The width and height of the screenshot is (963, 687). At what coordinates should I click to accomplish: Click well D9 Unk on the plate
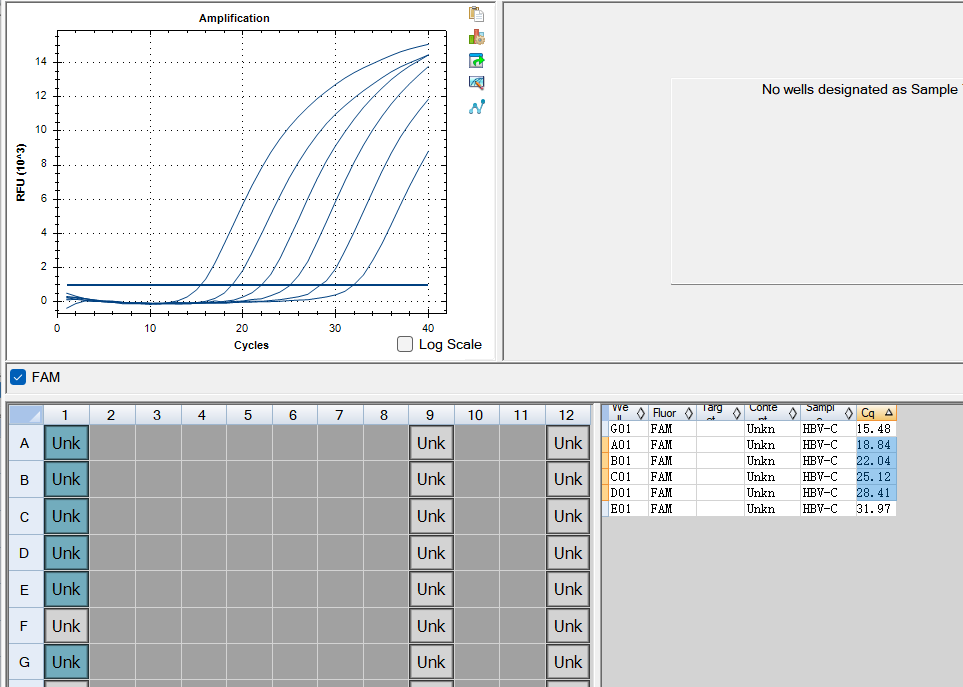(431, 553)
